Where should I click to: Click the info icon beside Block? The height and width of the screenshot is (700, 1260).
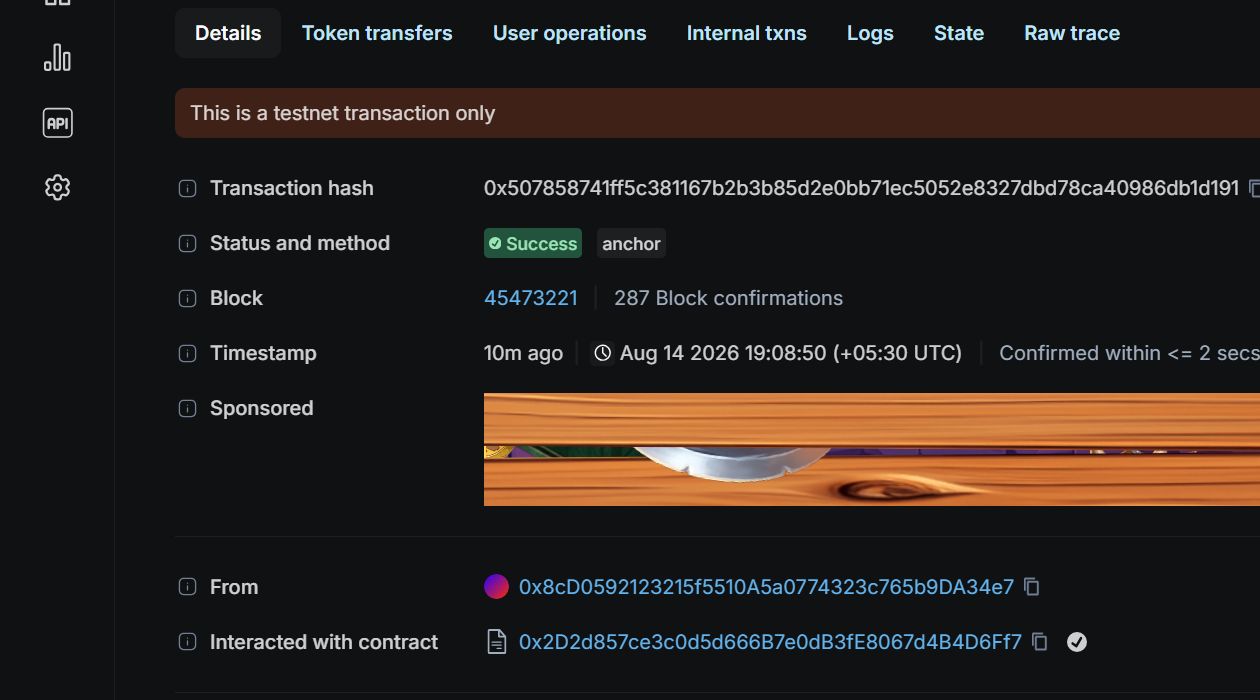tap(187, 298)
